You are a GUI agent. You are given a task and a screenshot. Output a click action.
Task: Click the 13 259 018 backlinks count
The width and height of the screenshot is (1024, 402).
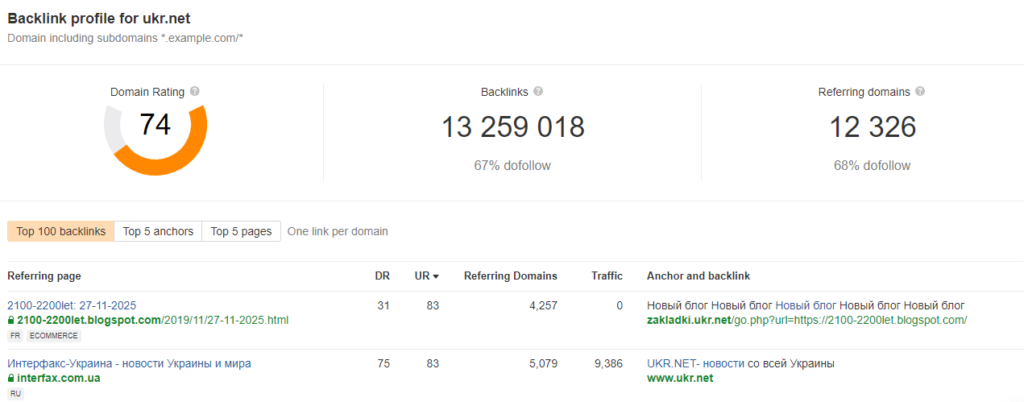[x=513, y=127]
